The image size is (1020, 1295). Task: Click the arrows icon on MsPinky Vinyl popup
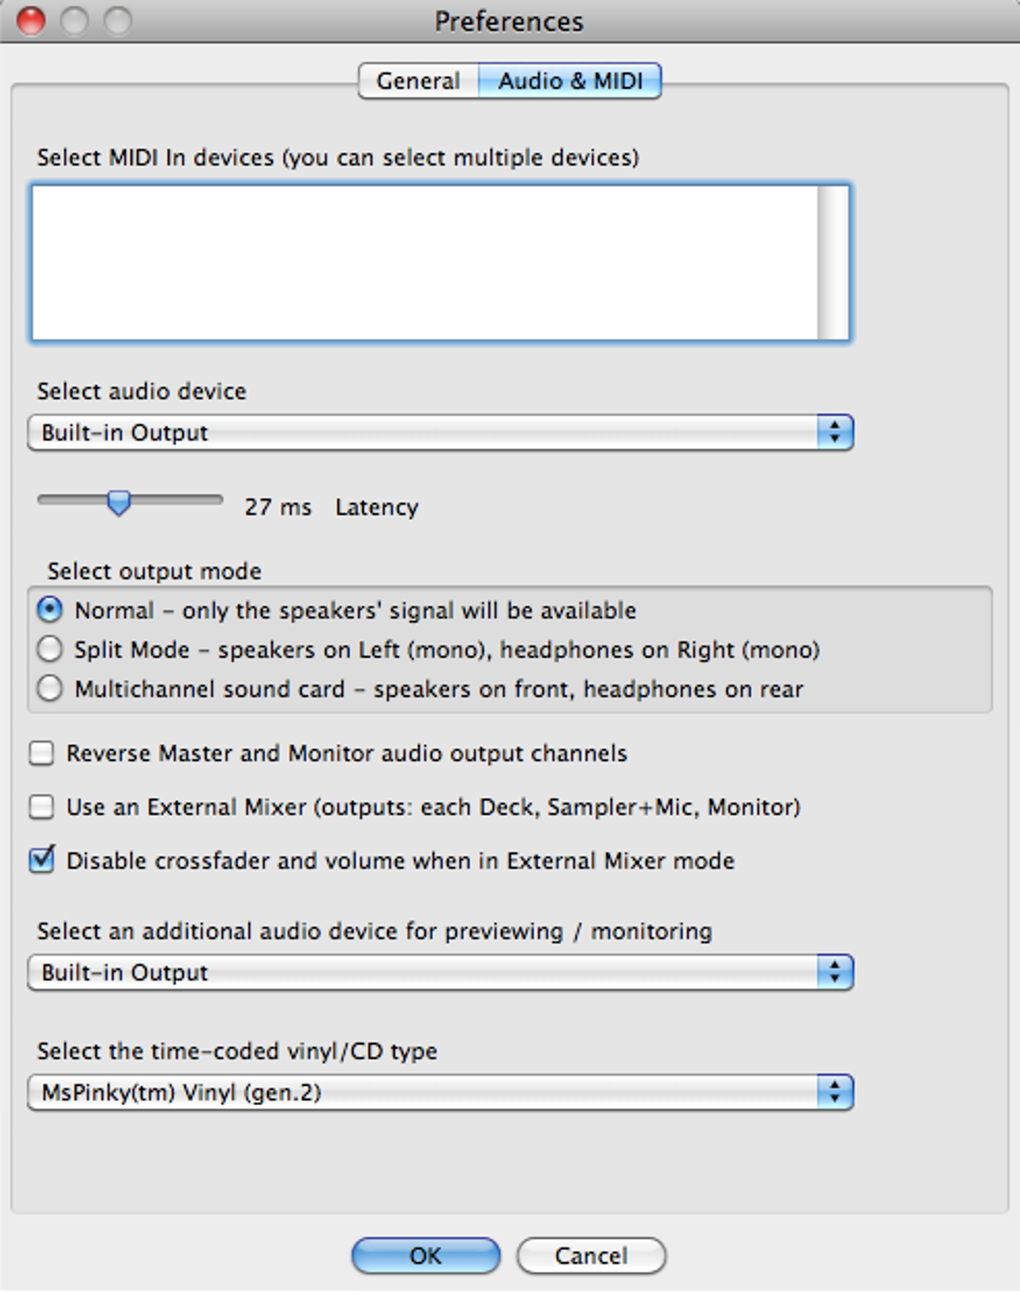[x=835, y=1093]
